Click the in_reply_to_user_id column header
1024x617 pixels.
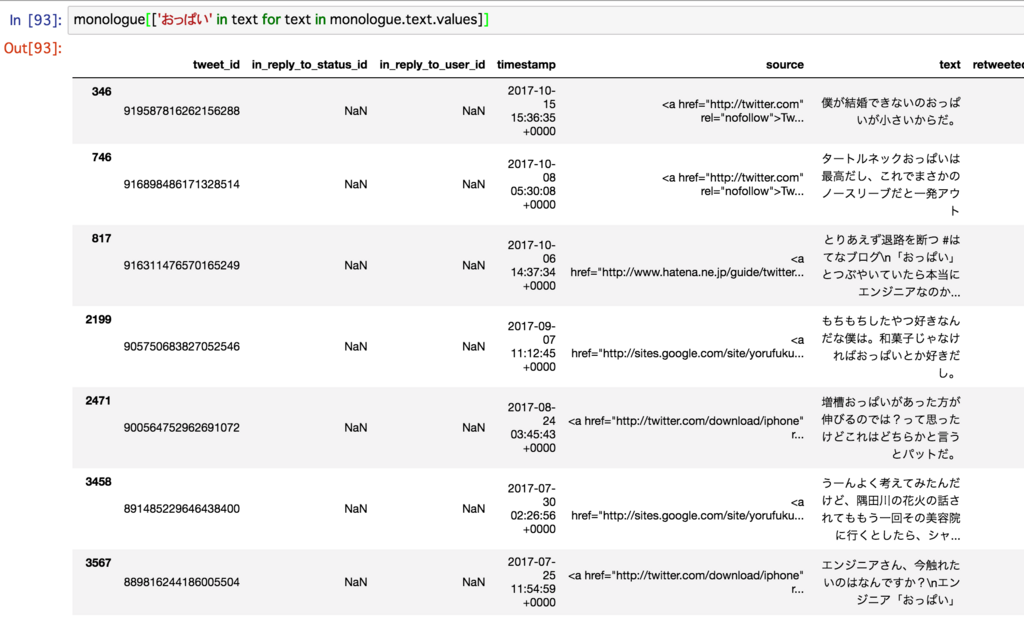tap(432, 65)
